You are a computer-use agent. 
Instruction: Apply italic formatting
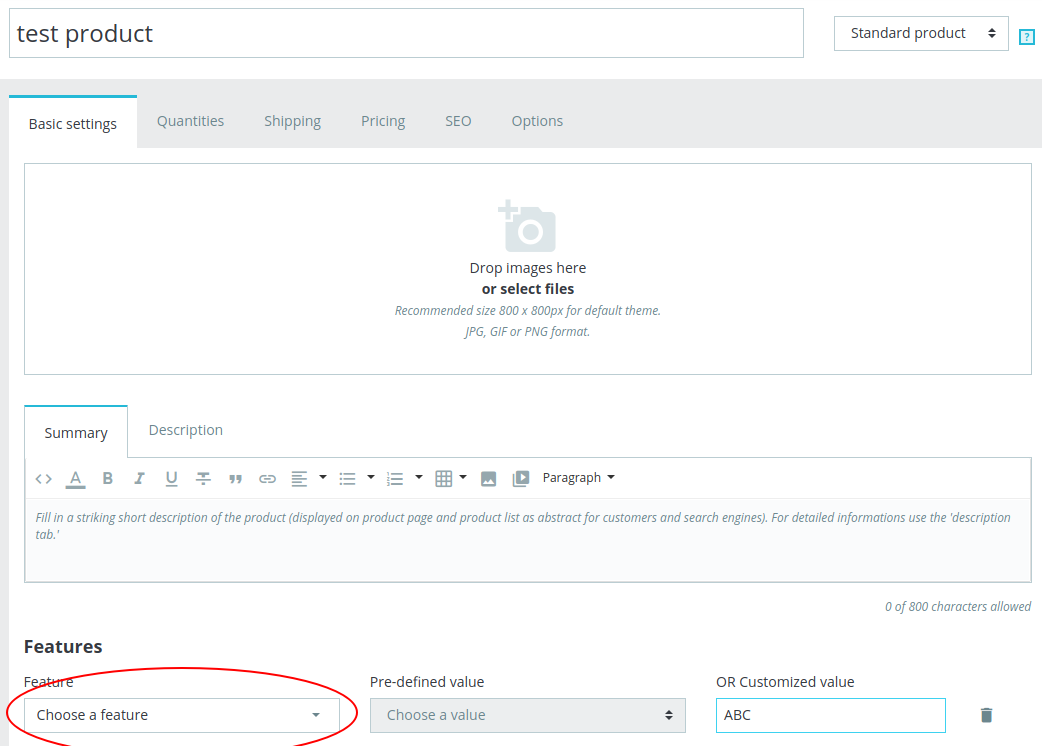tap(139, 477)
